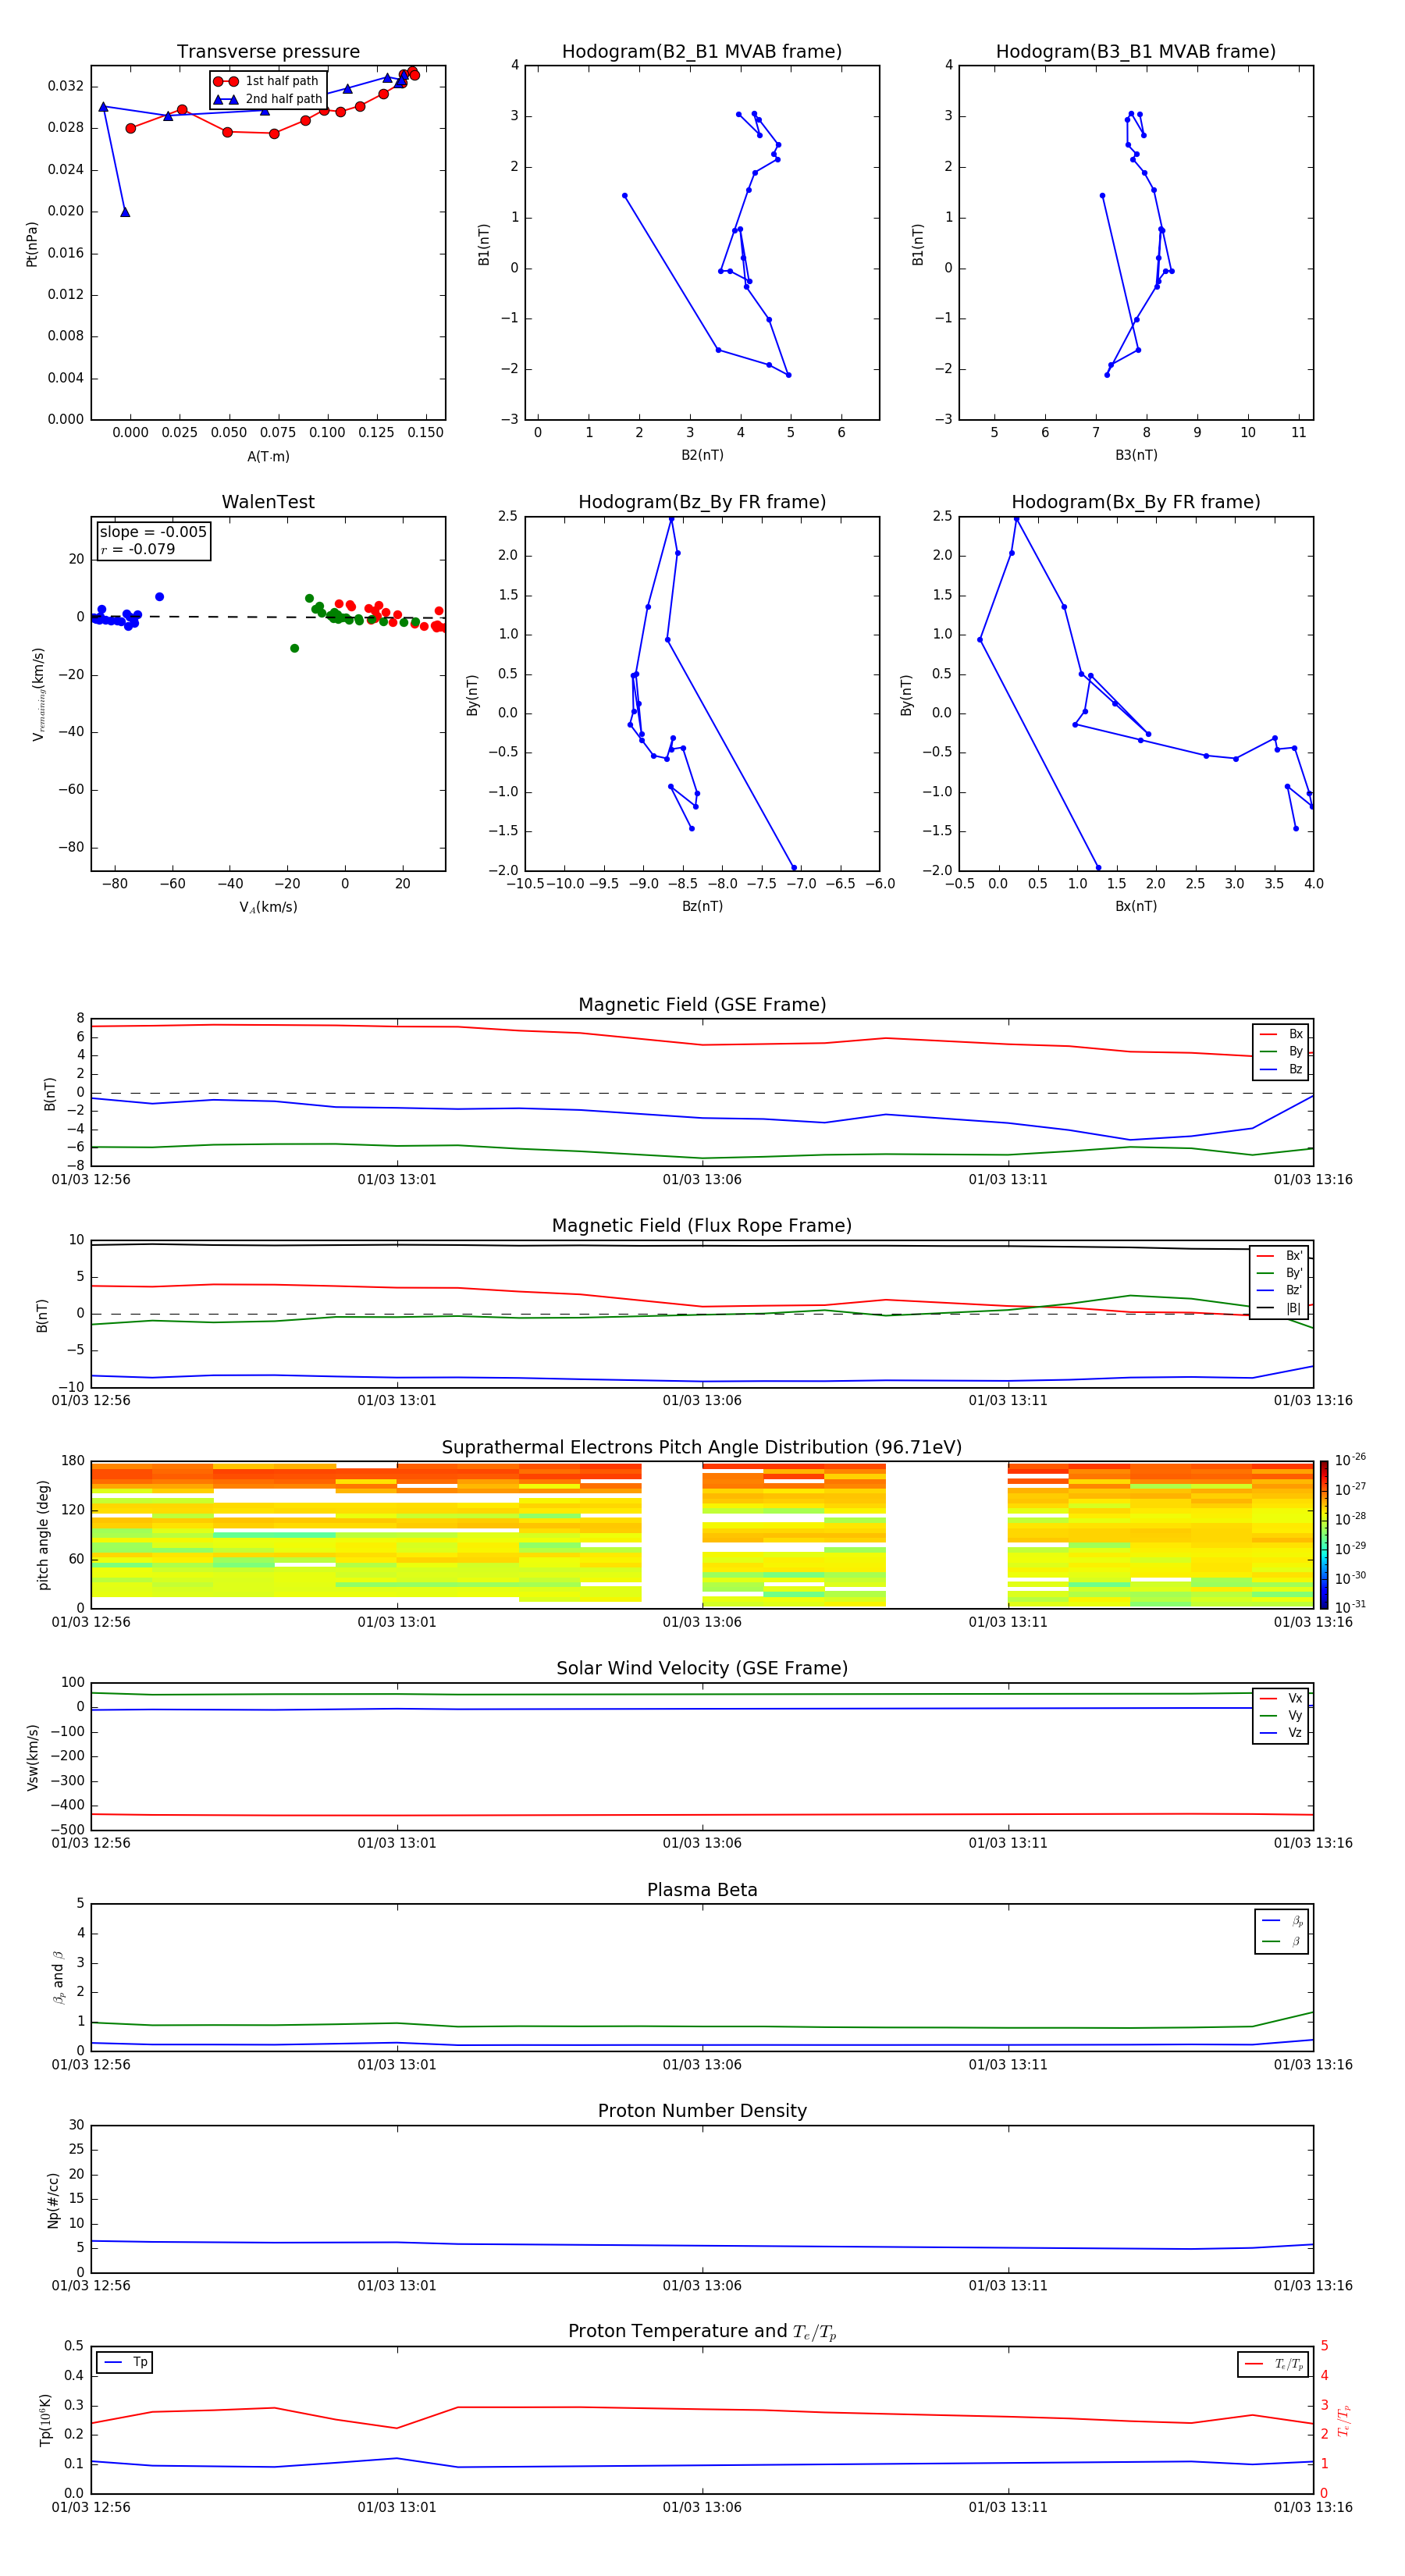Click the 'Magnetic Field (Flux Rope Frame)' title
This screenshot has height=2576, width=1405.
click(x=702, y=1226)
